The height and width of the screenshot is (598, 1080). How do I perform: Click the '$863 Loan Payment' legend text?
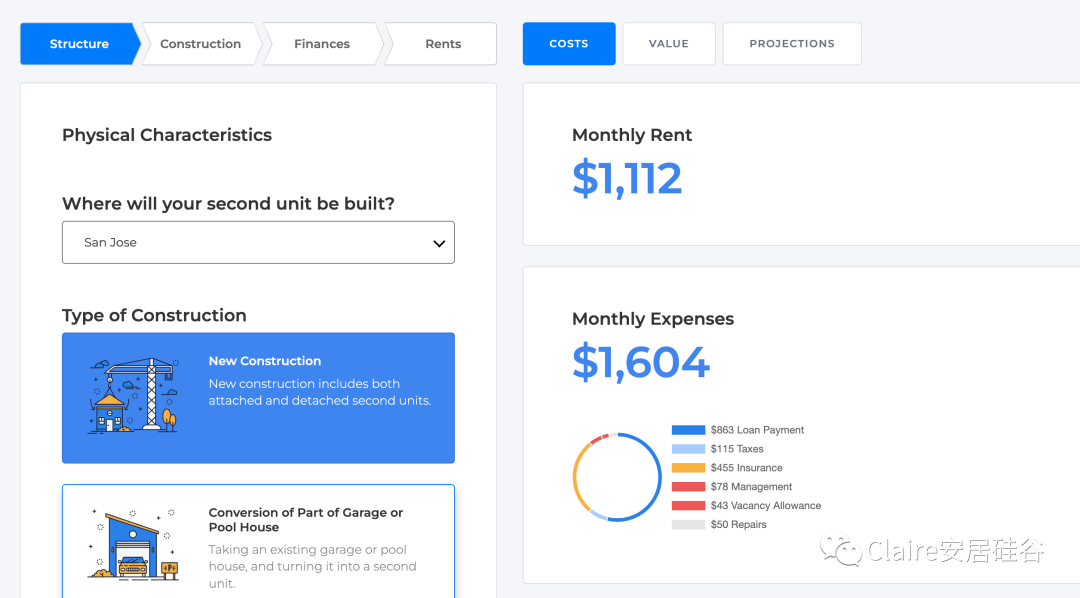tap(757, 430)
